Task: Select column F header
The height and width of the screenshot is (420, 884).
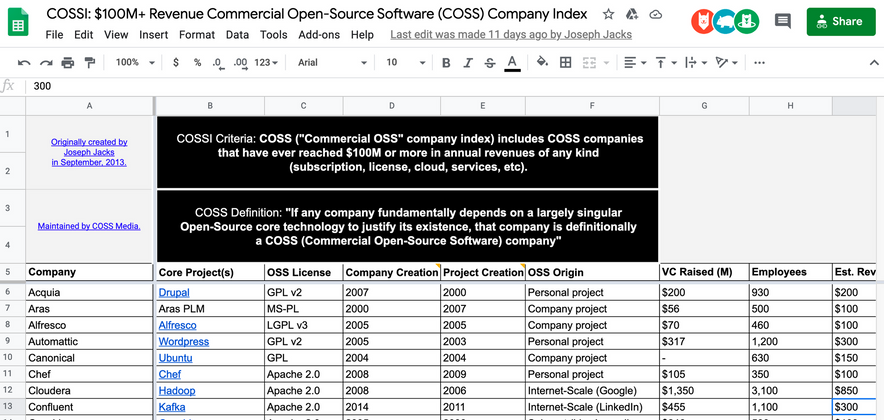Action: [592, 105]
